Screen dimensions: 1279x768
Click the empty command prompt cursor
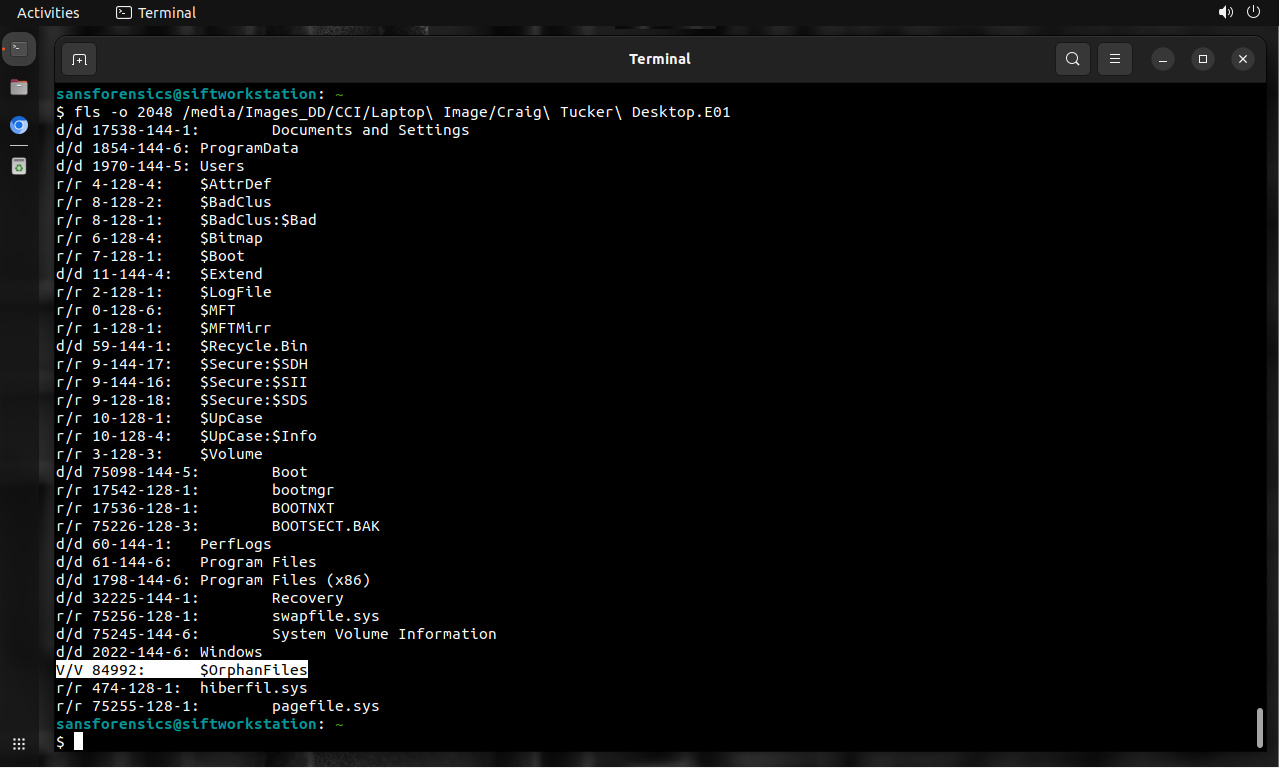tap(78, 742)
